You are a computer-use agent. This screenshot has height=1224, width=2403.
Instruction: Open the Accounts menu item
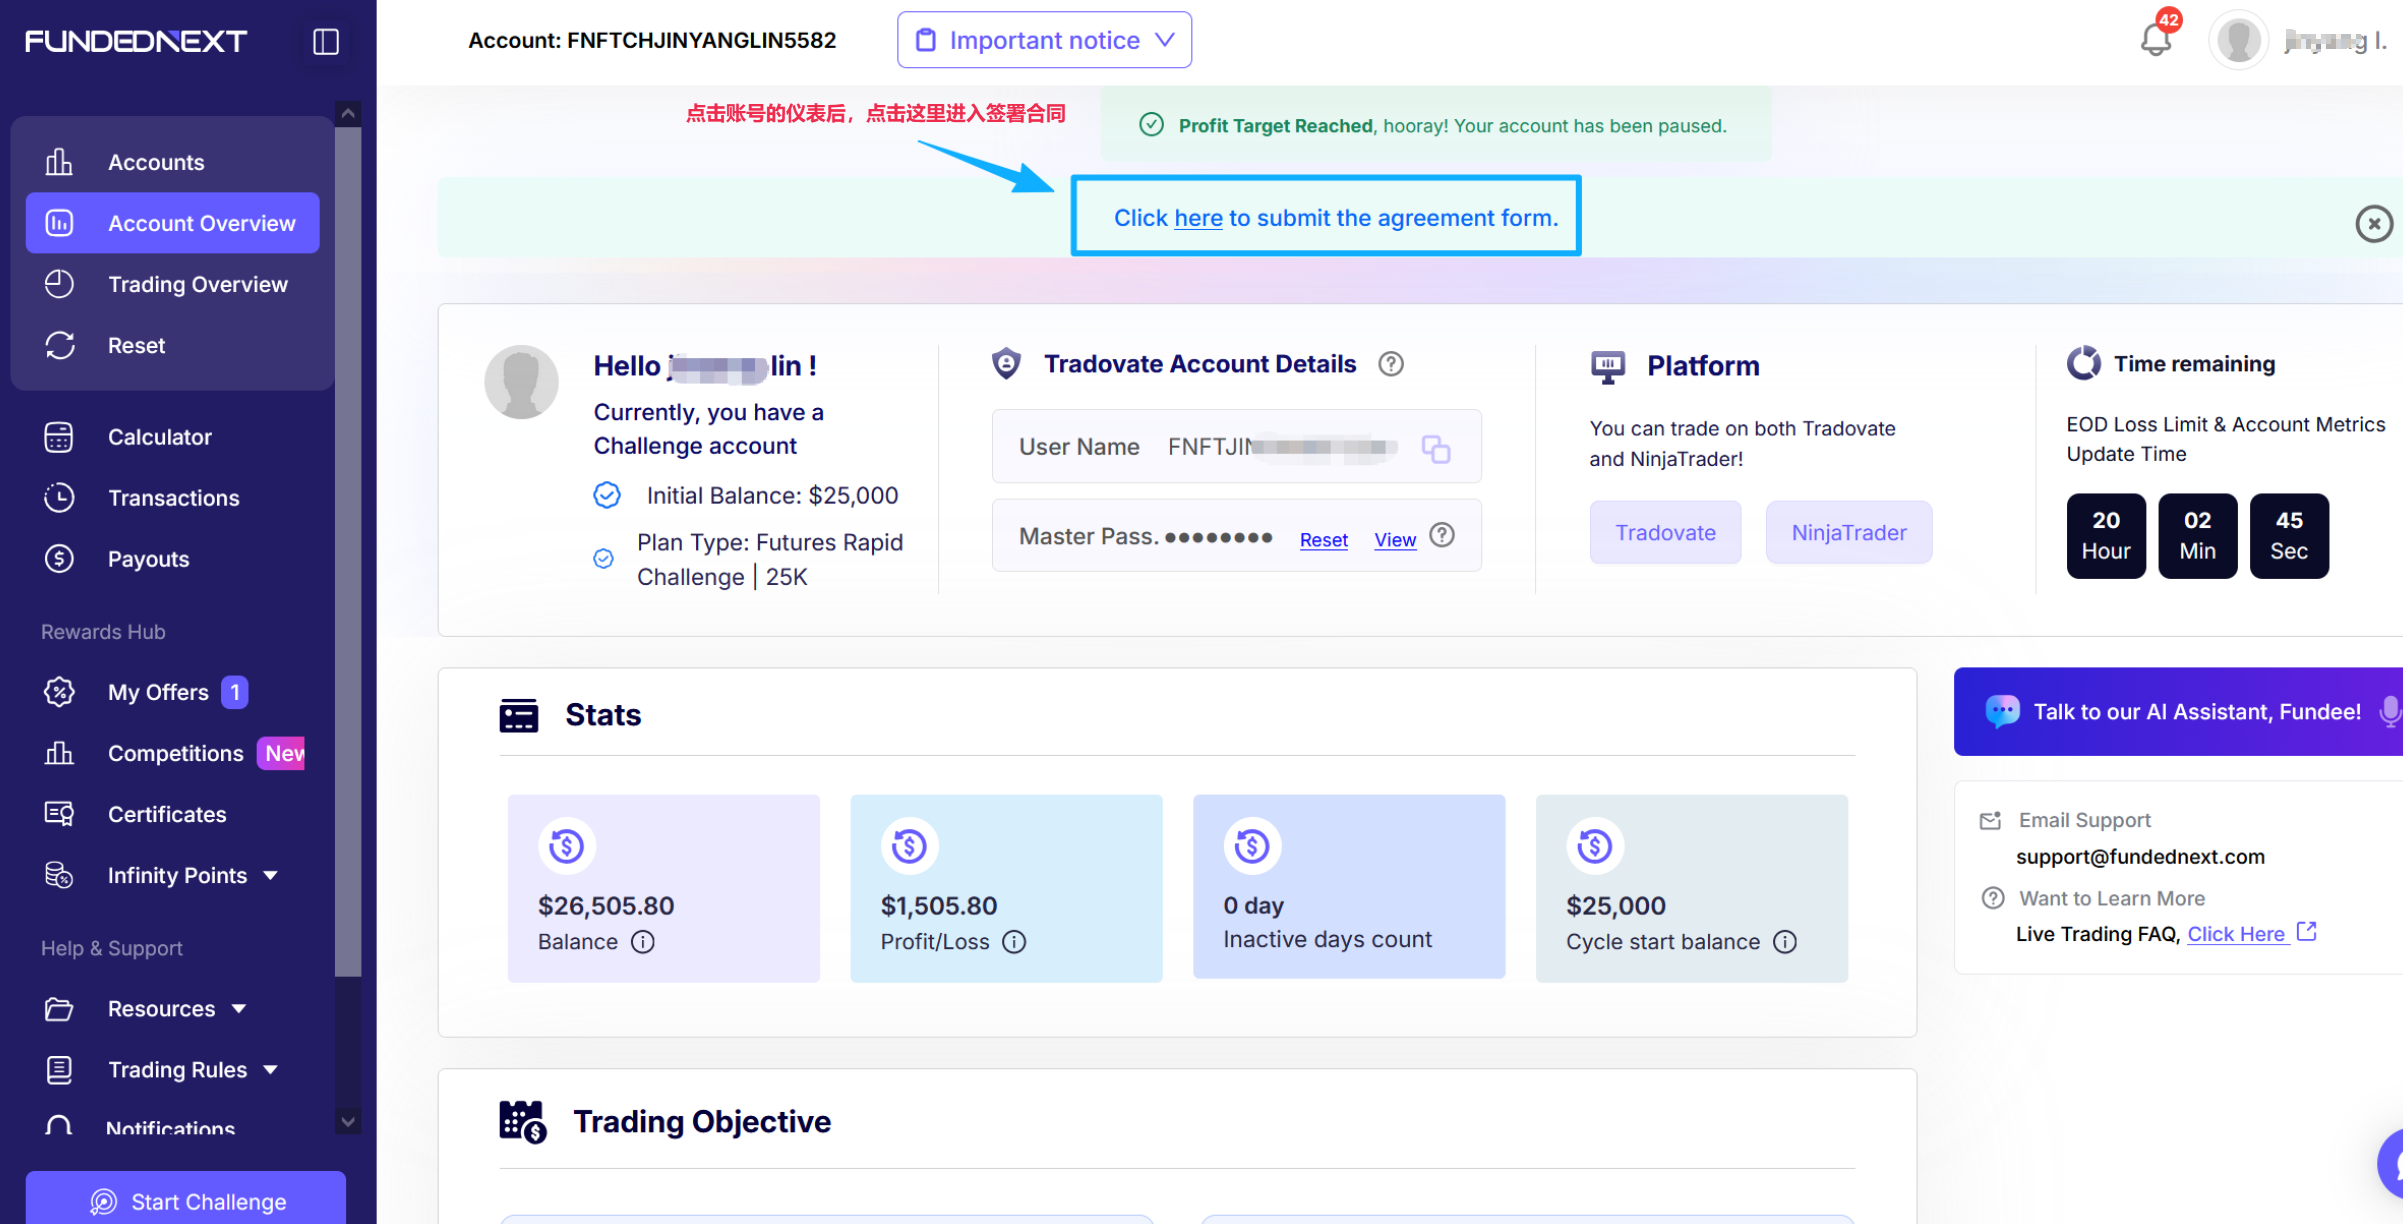(172, 162)
